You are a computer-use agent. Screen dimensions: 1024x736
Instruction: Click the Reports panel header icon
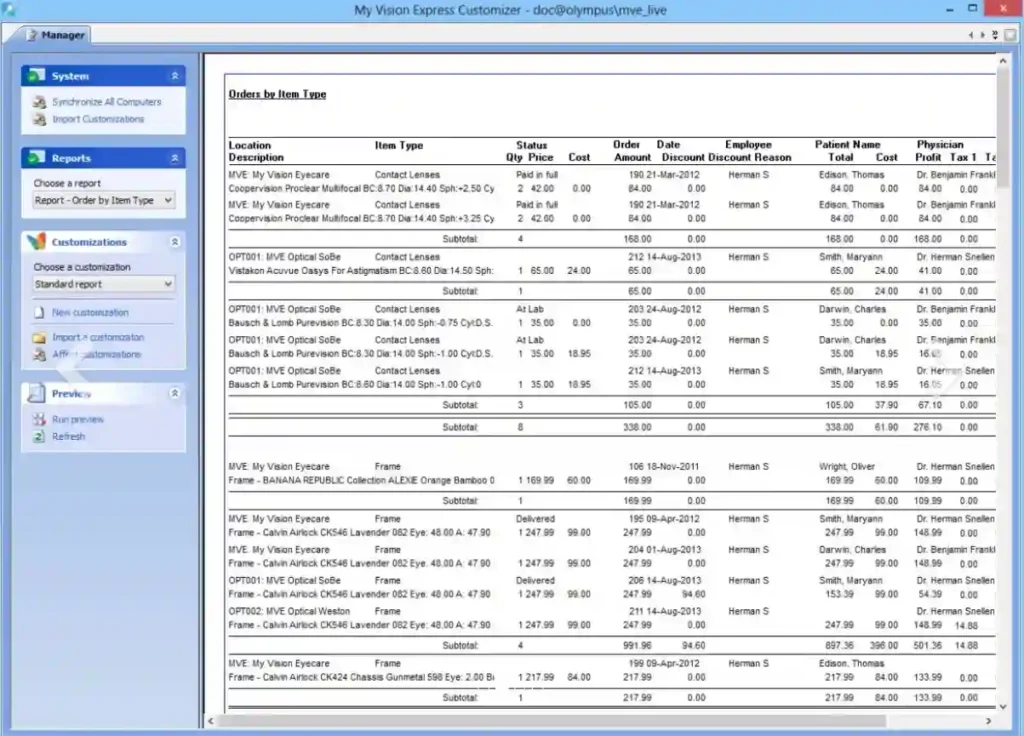tap(38, 157)
